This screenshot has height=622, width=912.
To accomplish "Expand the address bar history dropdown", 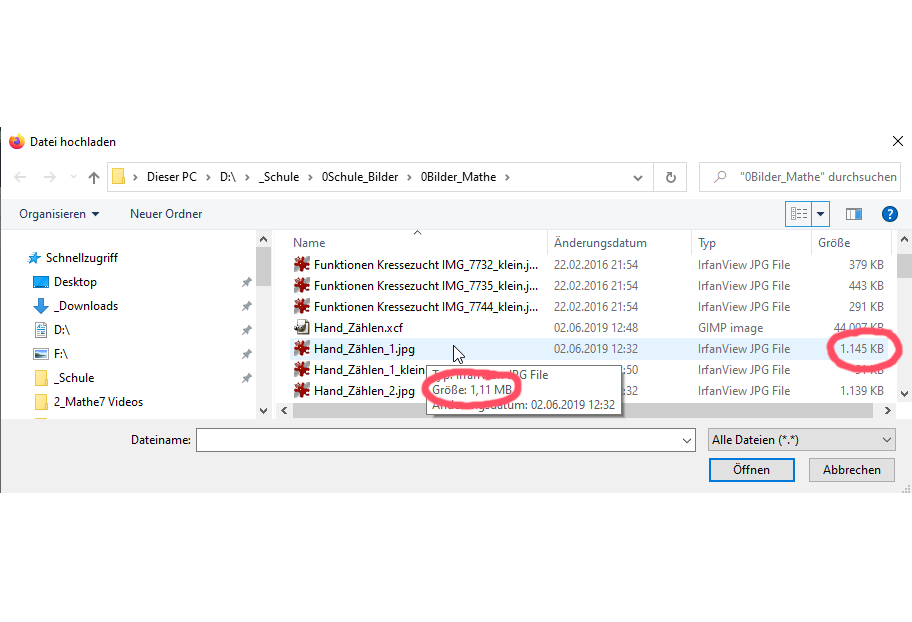I will click(x=638, y=177).
